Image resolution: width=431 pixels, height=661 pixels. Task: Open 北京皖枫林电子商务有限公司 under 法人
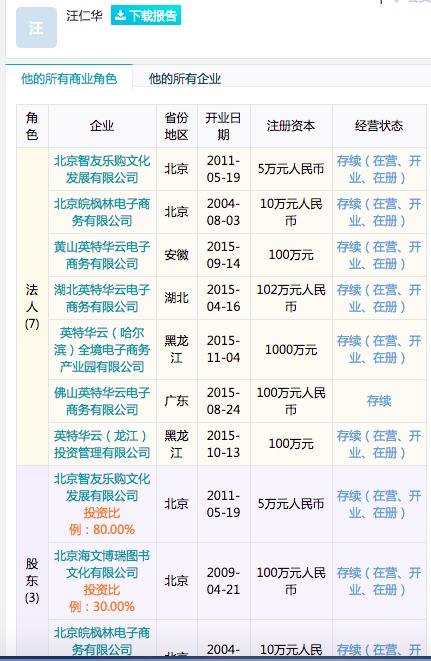coord(102,212)
